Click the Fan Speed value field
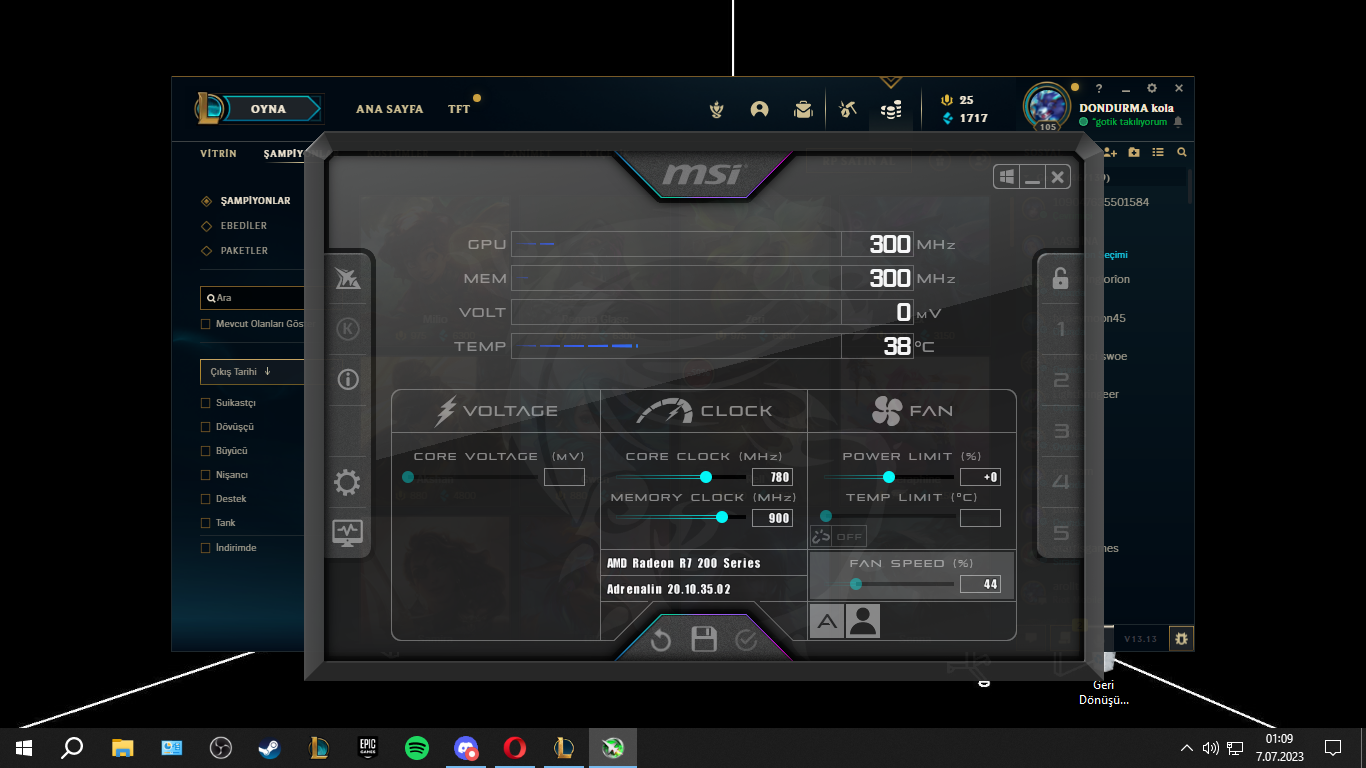The height and width of the screenshot is (768, 1366). tap(980, 584)
